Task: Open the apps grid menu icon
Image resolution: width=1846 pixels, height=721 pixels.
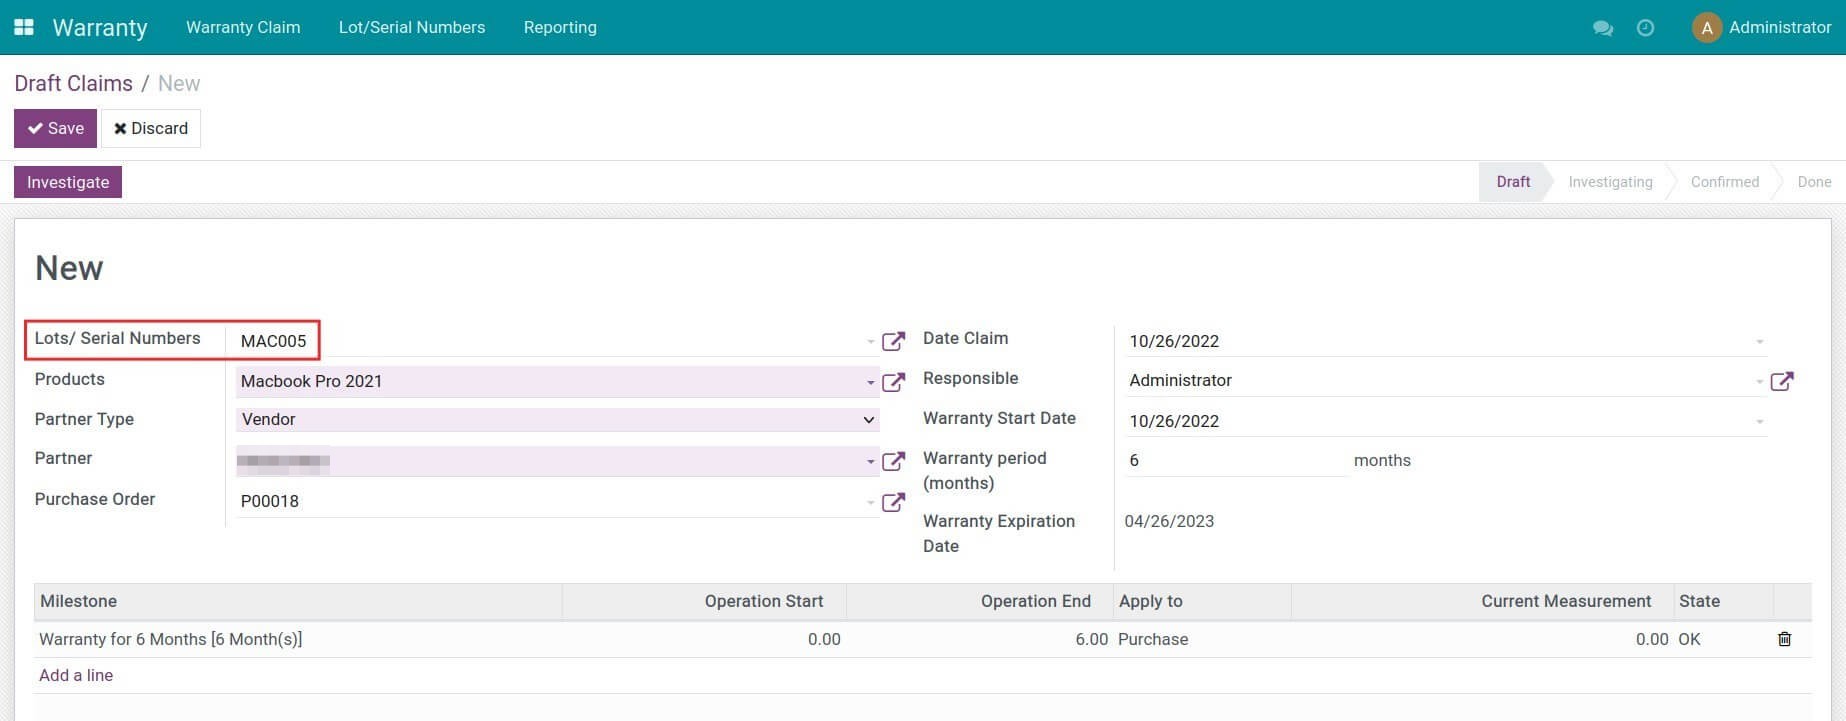Action: click(x=24, y=27)
